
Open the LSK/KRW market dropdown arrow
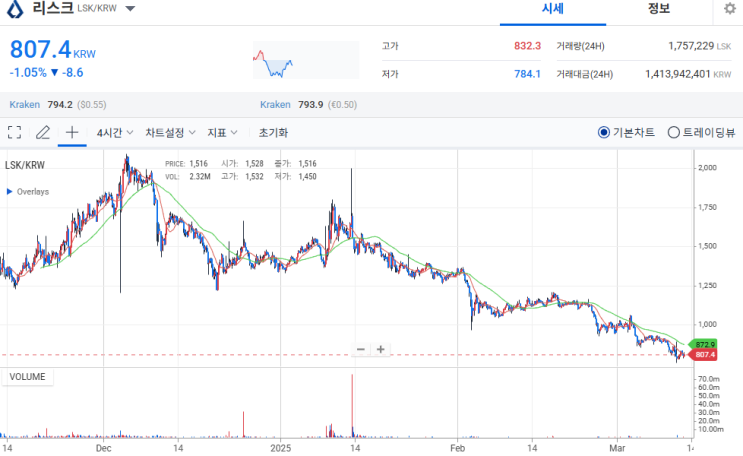[x=130, y=9]
